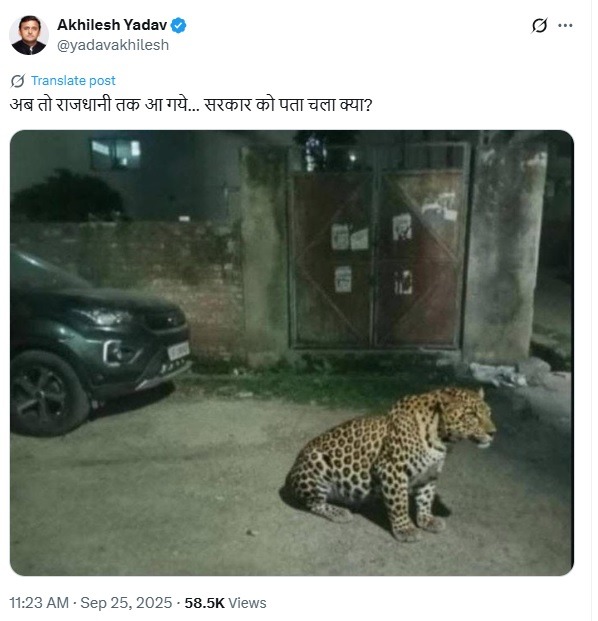This screenshot has width=598, height=621.
Task: Open the three-dot more options menu
Action: pos(565,26)
